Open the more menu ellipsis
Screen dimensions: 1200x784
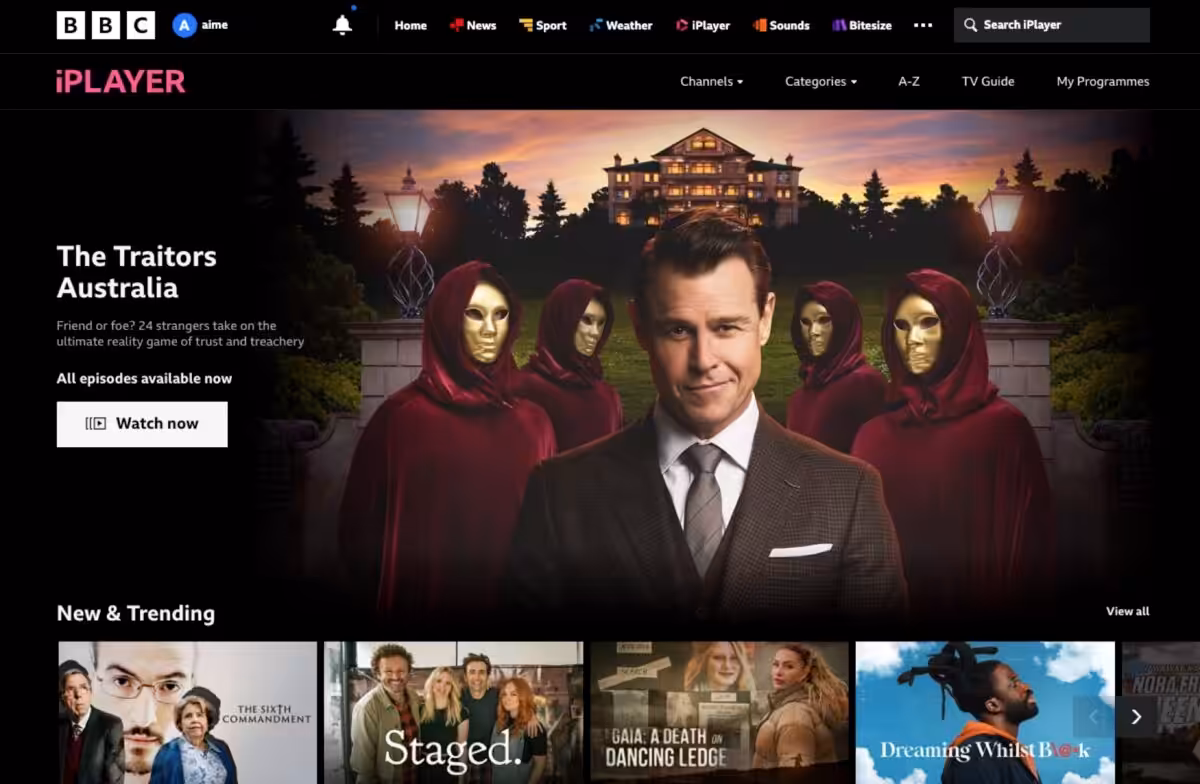[923, 25]
